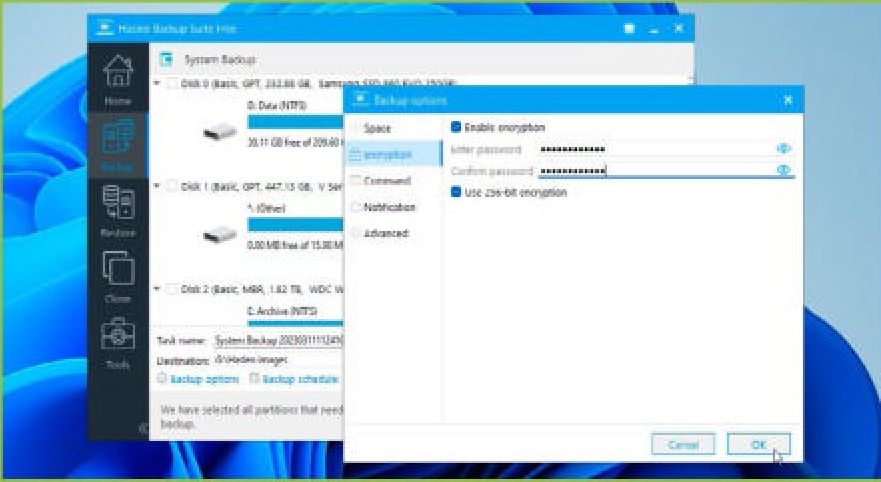Select the Encryption tab
The width and height of the screenshot is (881, 482).
click(393, 154)
